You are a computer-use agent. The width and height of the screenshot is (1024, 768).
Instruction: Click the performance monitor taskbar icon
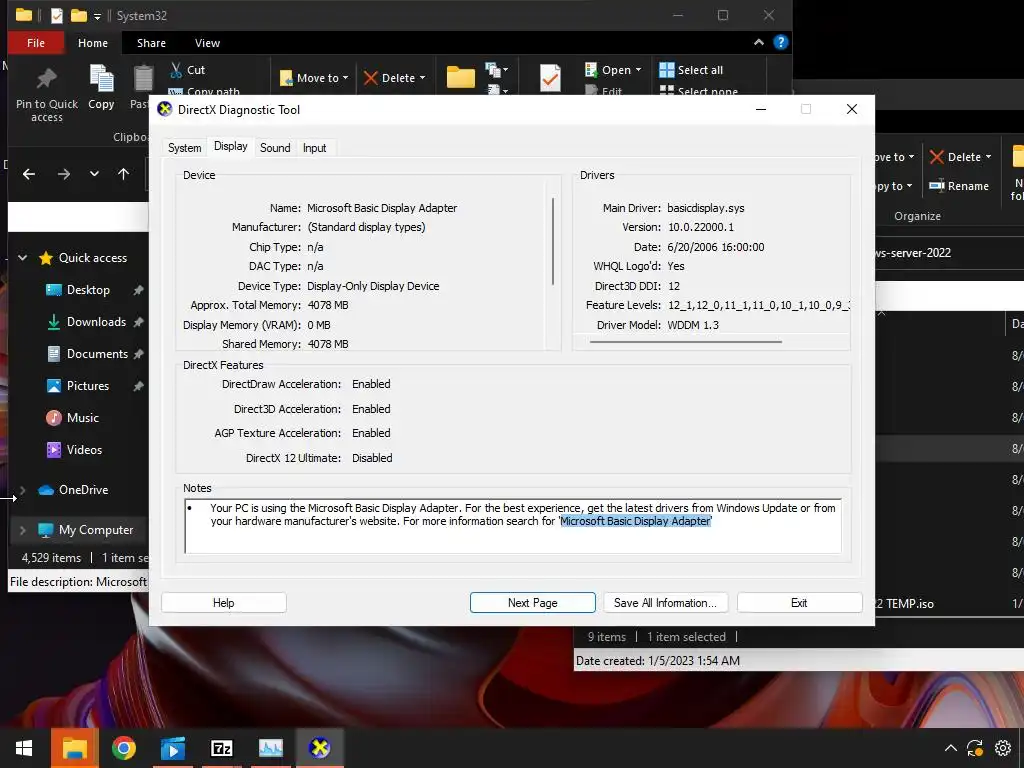coord(270,748)
